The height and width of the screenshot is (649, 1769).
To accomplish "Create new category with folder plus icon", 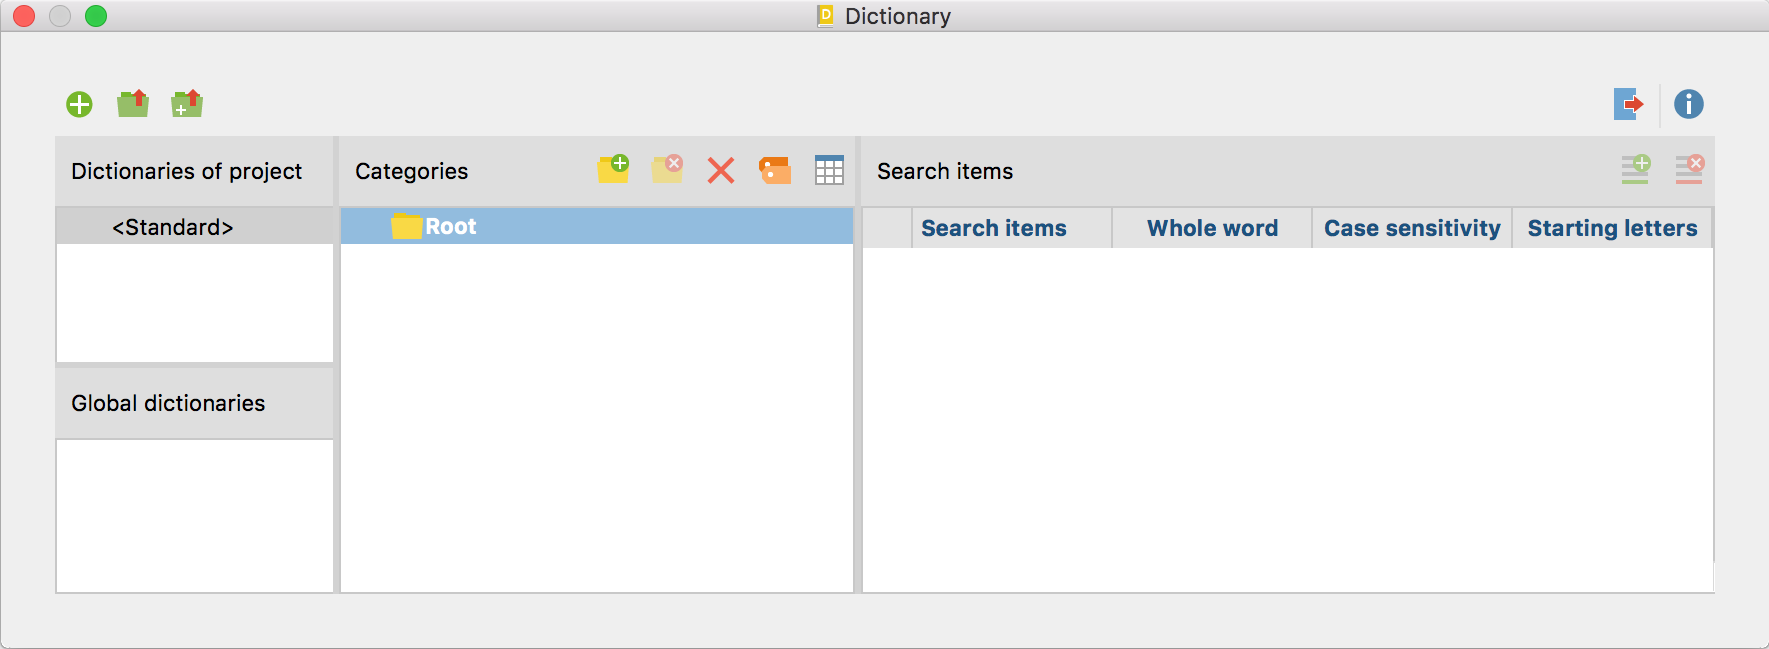I will point(614,169).
